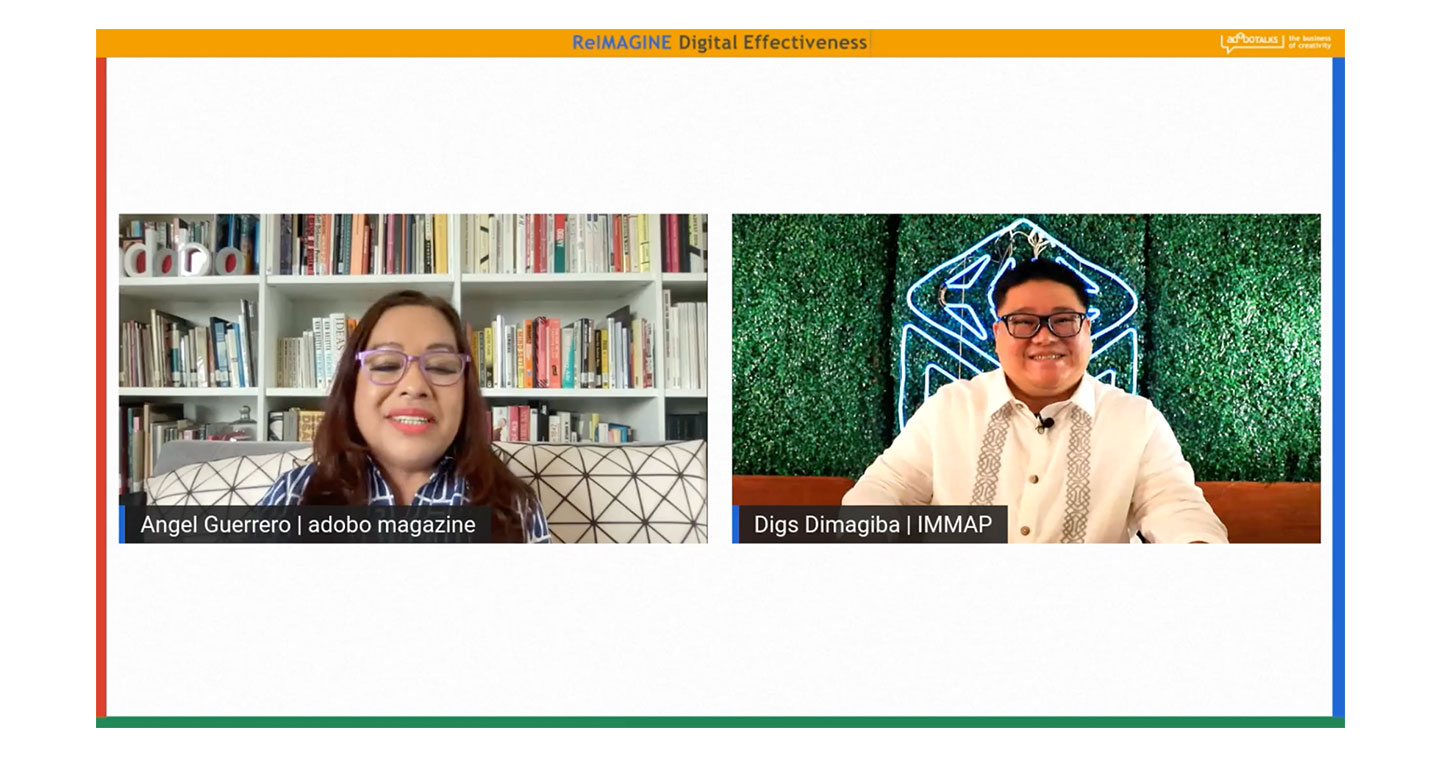Viewport: 1440px width, 757px height.
Task: Click the lapel microphone on Digs' shirt
Action: [x=1046, y=424]
